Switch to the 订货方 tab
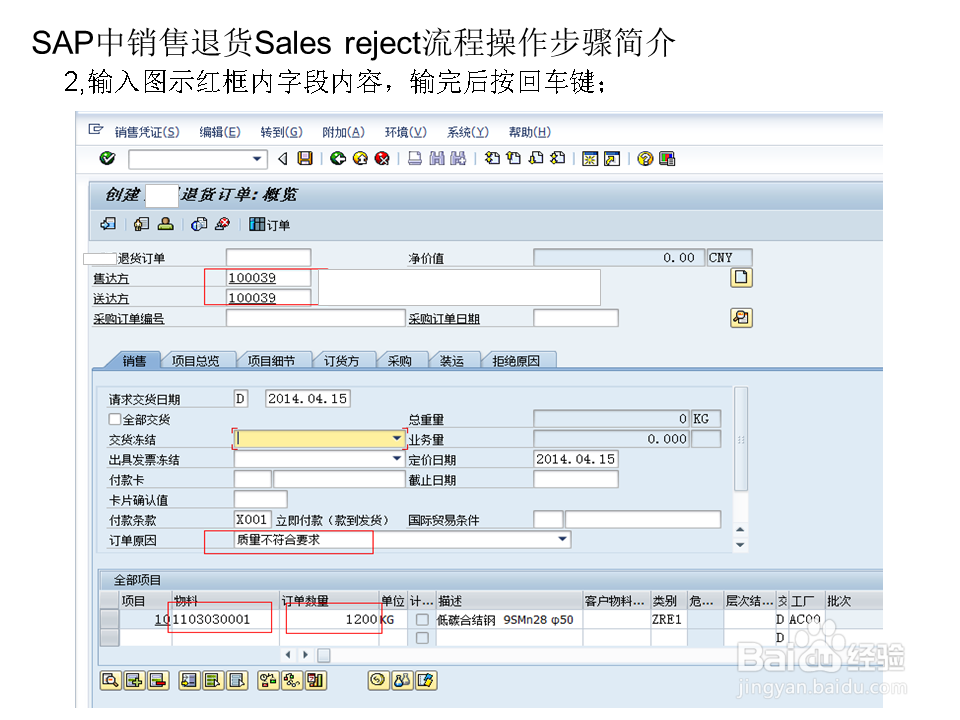This screenshot has width=960, height=720. tap(342, 361)
